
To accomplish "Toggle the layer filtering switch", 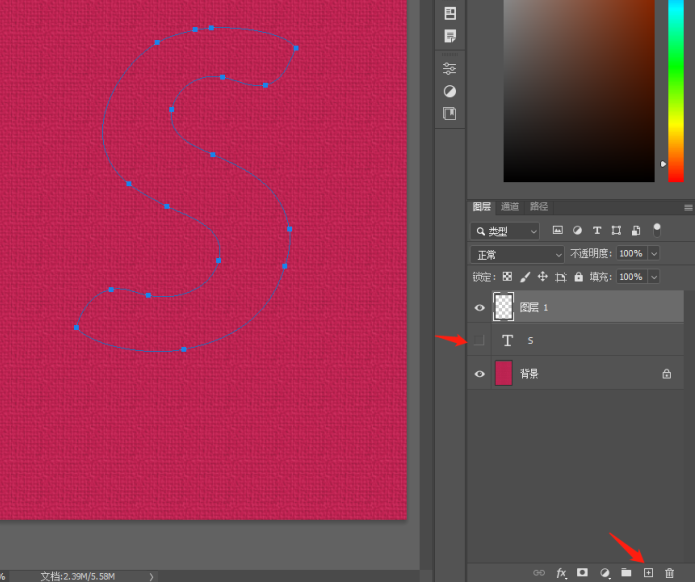I will [657, 230].
